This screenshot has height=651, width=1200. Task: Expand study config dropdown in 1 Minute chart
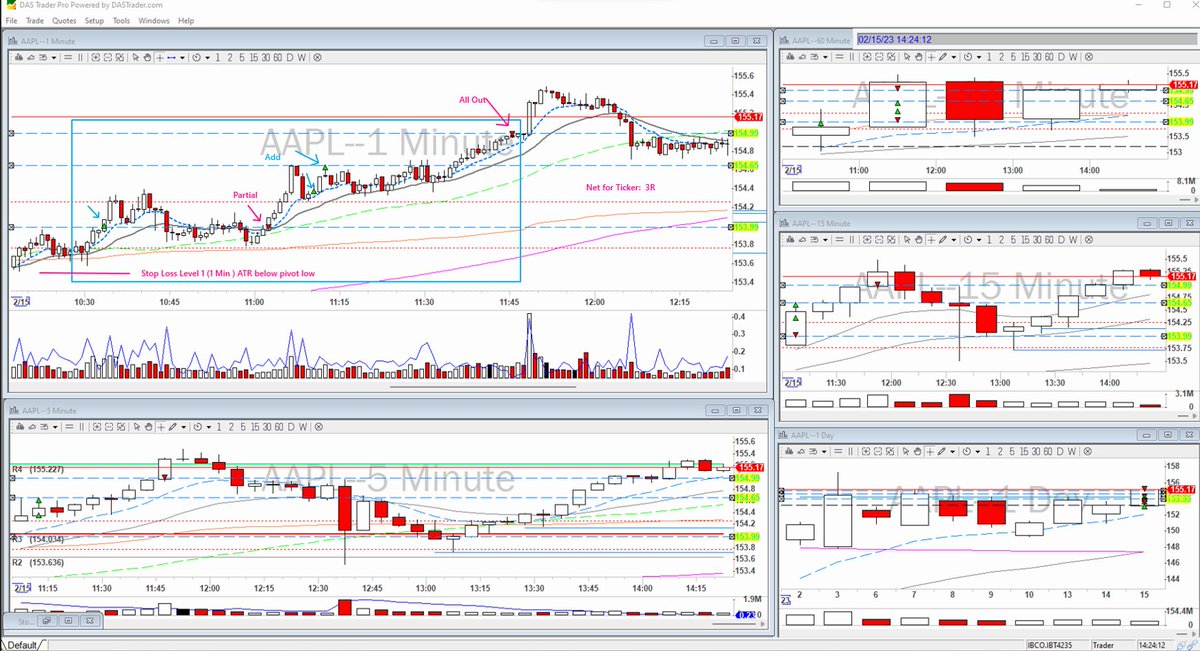[54, 58]
